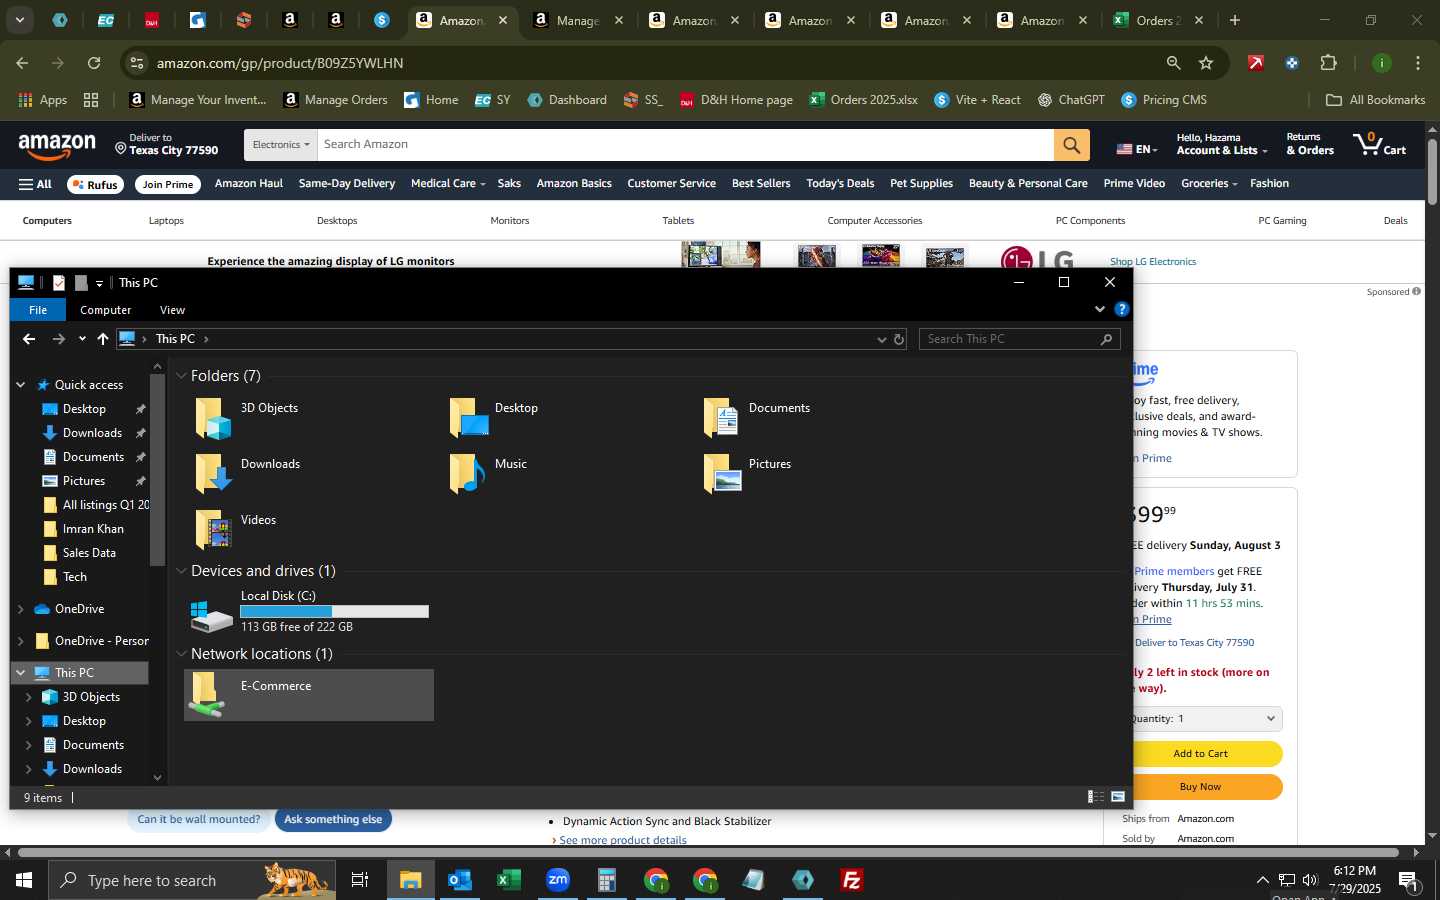
Task: Open Windows Start menu
Action: click(x=24, y=880)
